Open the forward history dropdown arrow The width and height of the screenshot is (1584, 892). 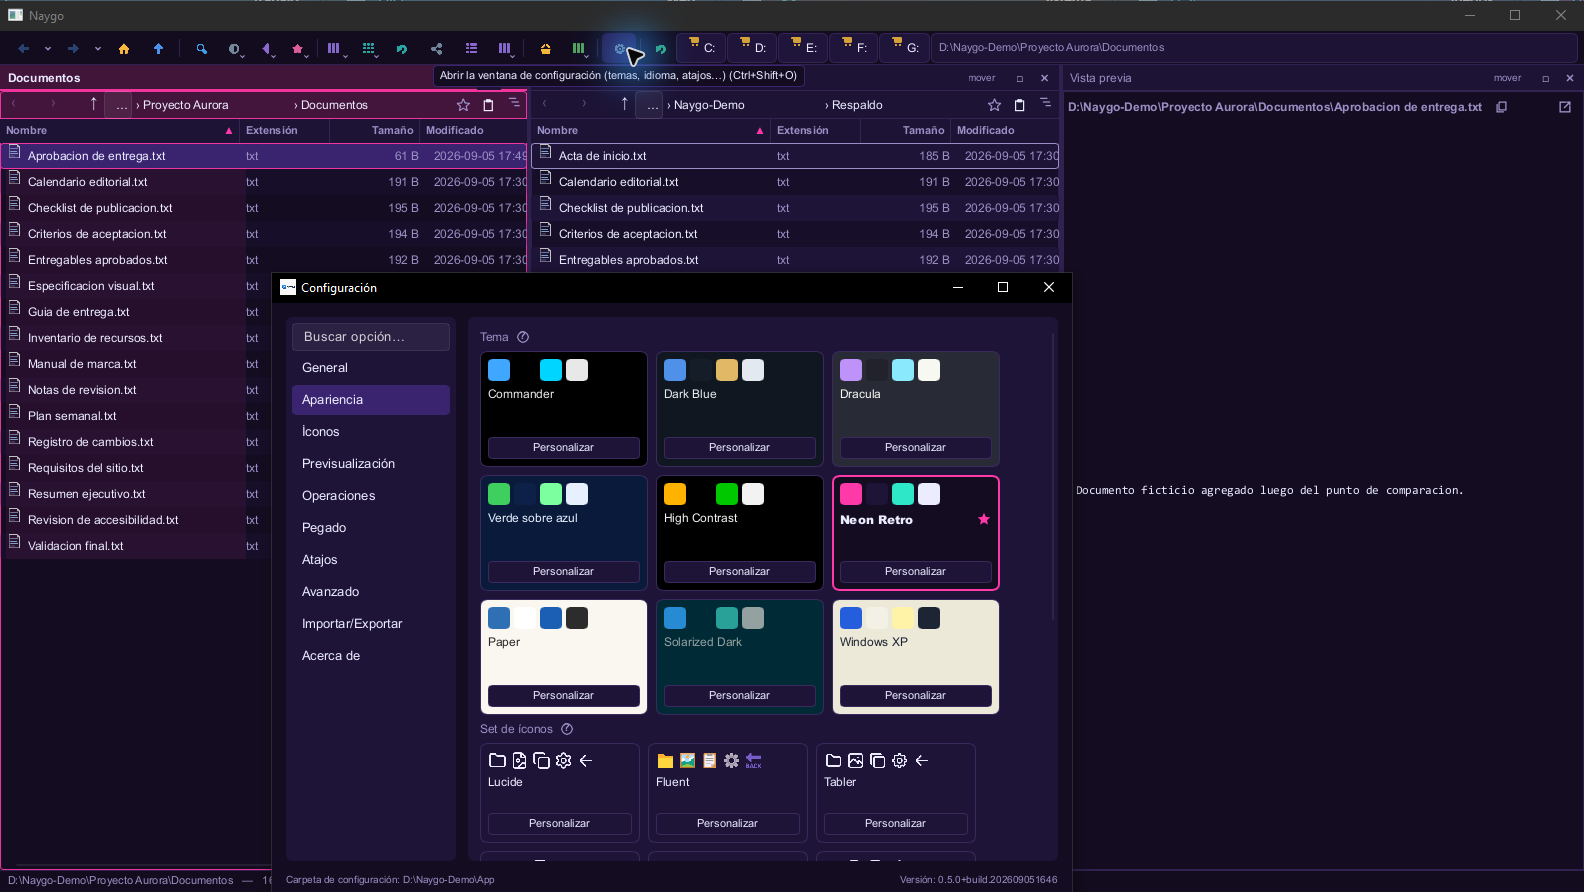97,48
